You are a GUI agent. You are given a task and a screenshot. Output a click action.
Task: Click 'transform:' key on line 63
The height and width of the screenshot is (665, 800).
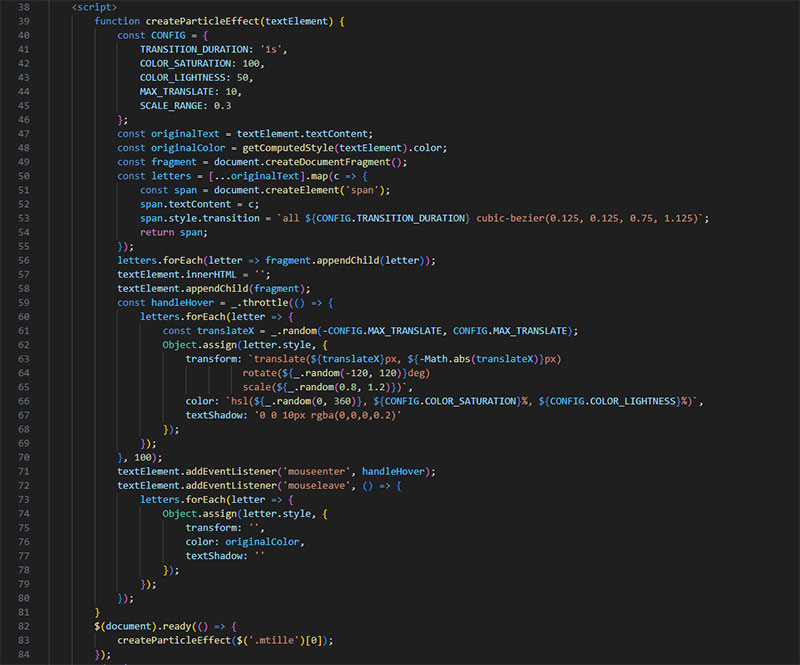(214, 359)
